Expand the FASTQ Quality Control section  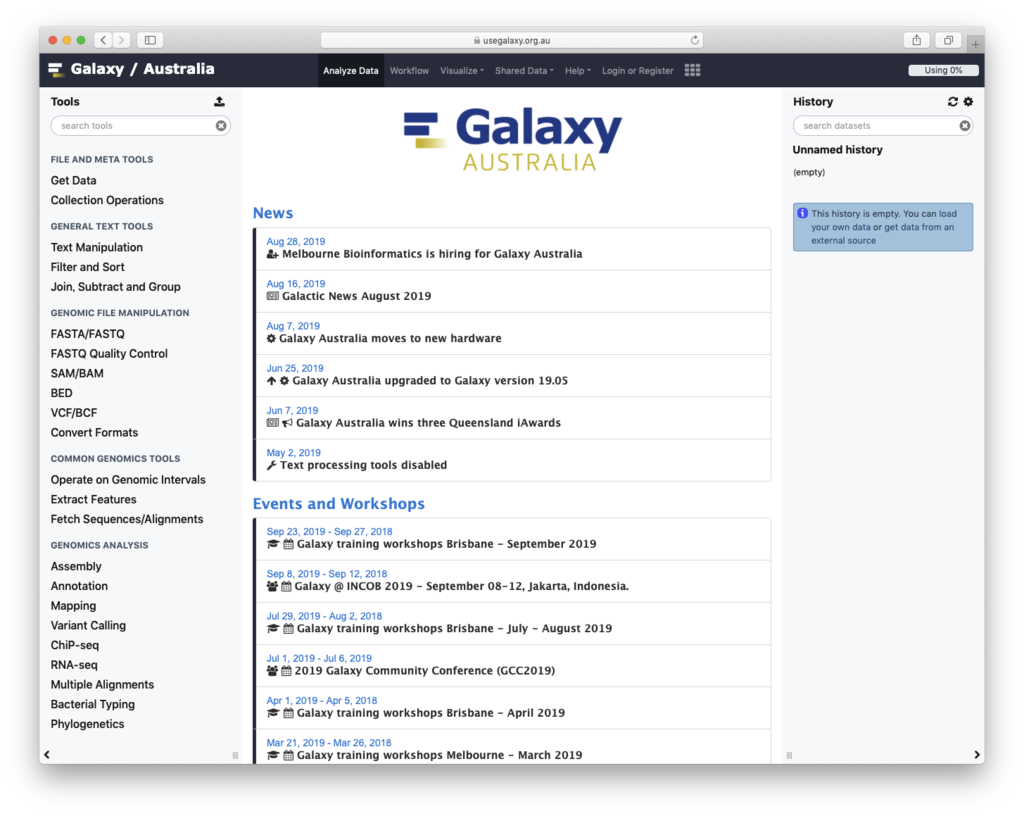pyautogui.click(x=109, y=353)
